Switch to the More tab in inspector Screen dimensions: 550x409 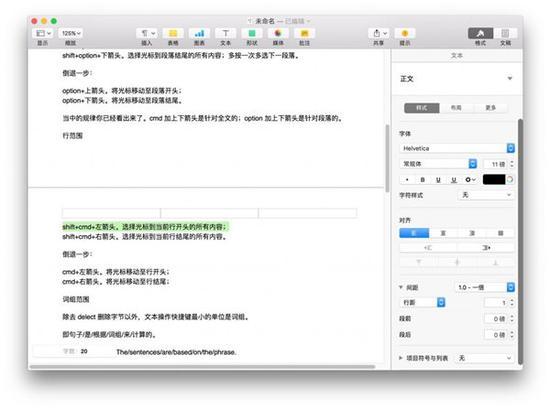(x=490, y=108)
